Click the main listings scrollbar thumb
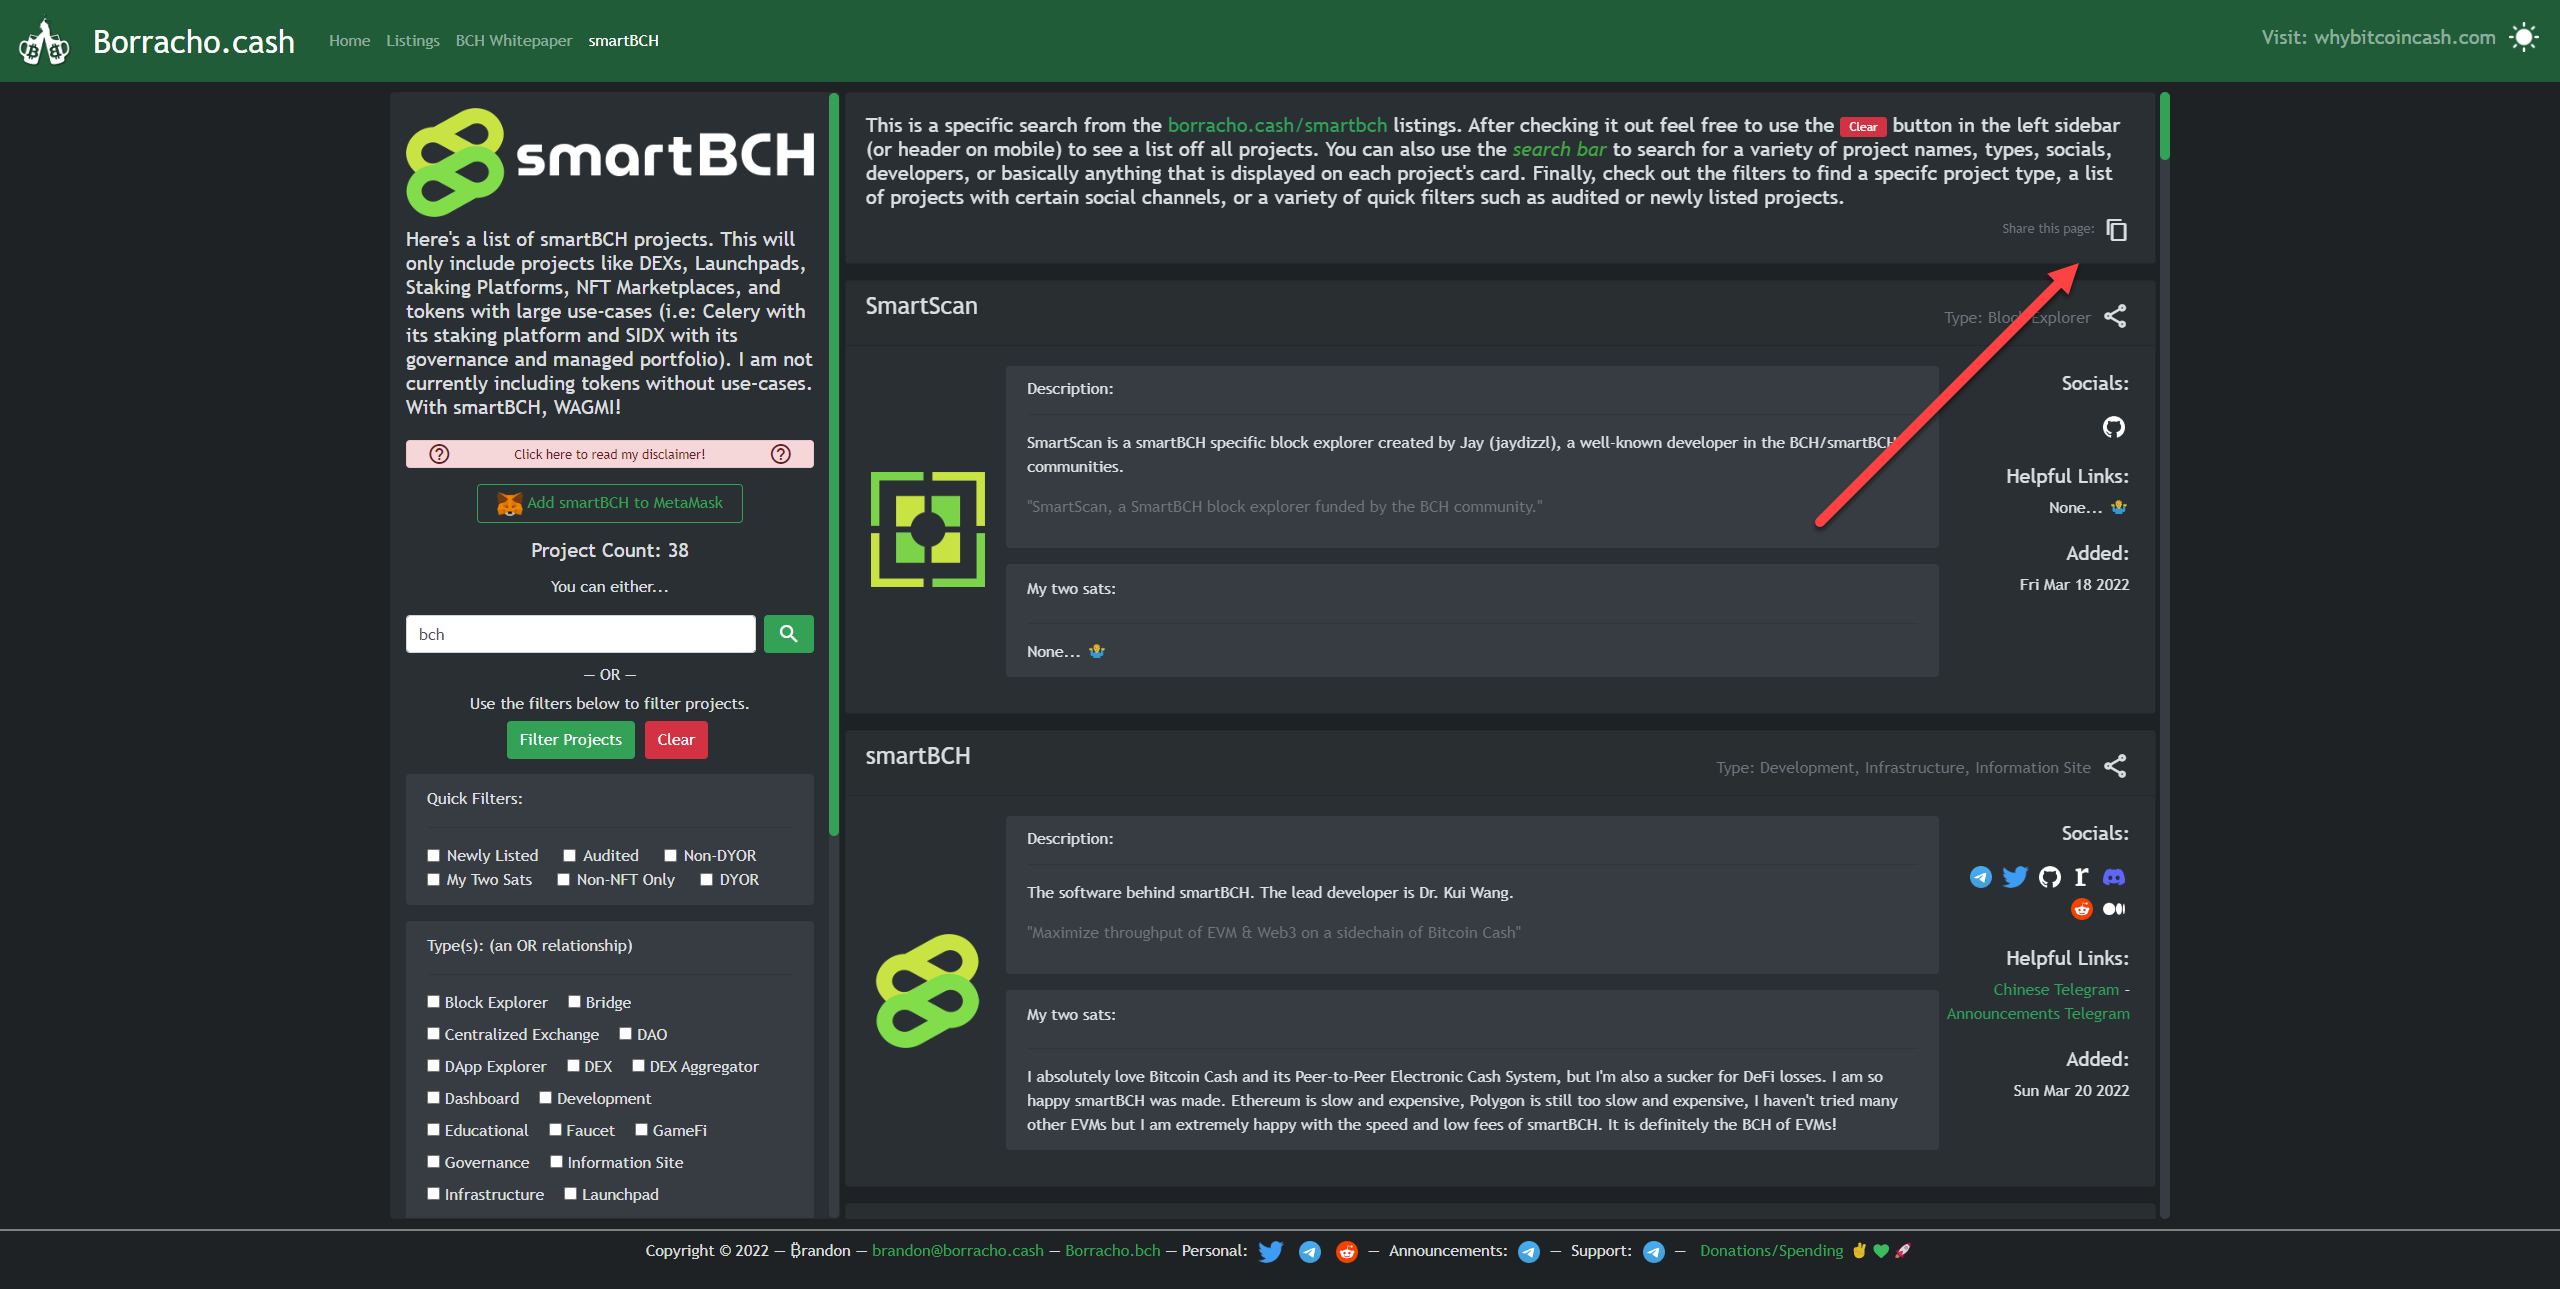Viewport: 2560px width, 1289px height. point(2165,126)
